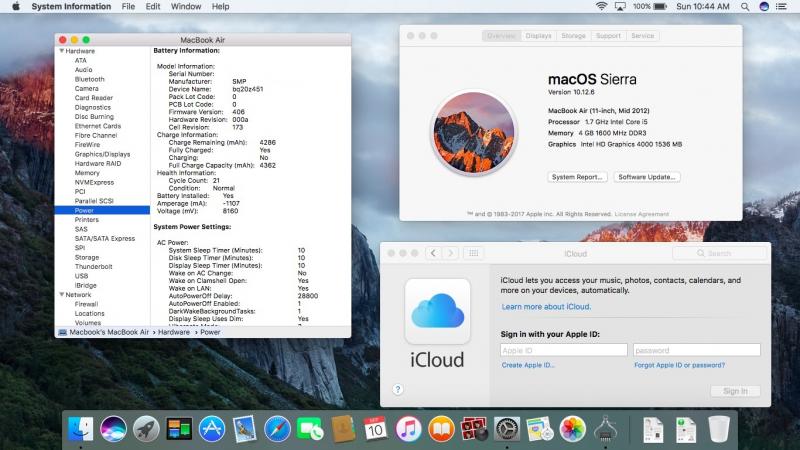Screen dimensions: 800x450
Task: Click Forgot Apple ID or password
Action: pos(679,365)
